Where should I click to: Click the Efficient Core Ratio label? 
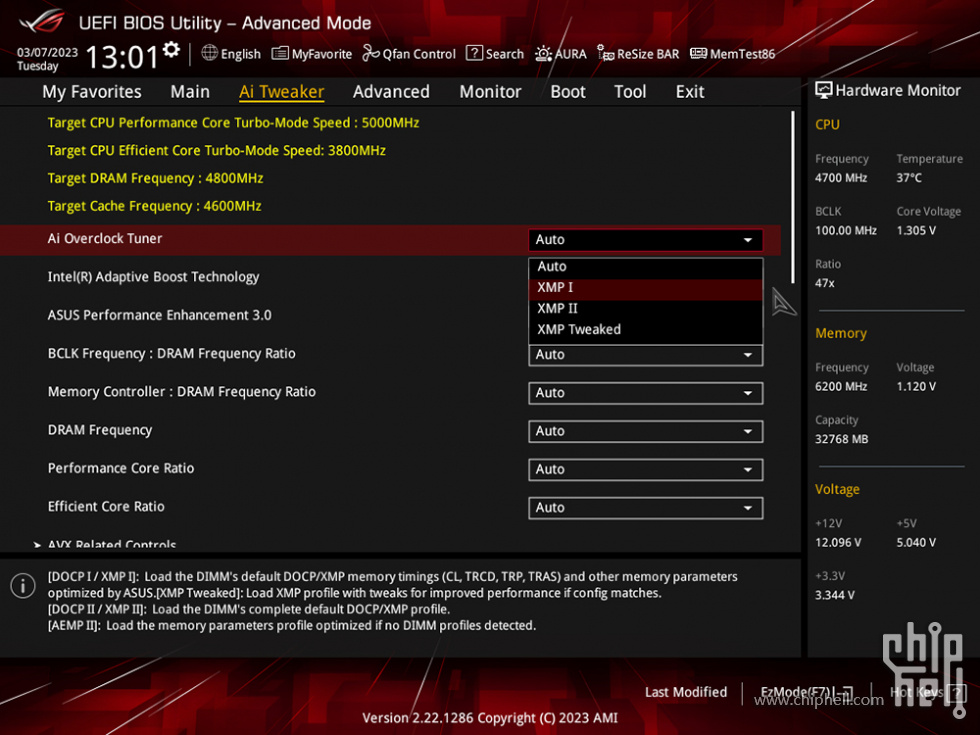(106, 507)
